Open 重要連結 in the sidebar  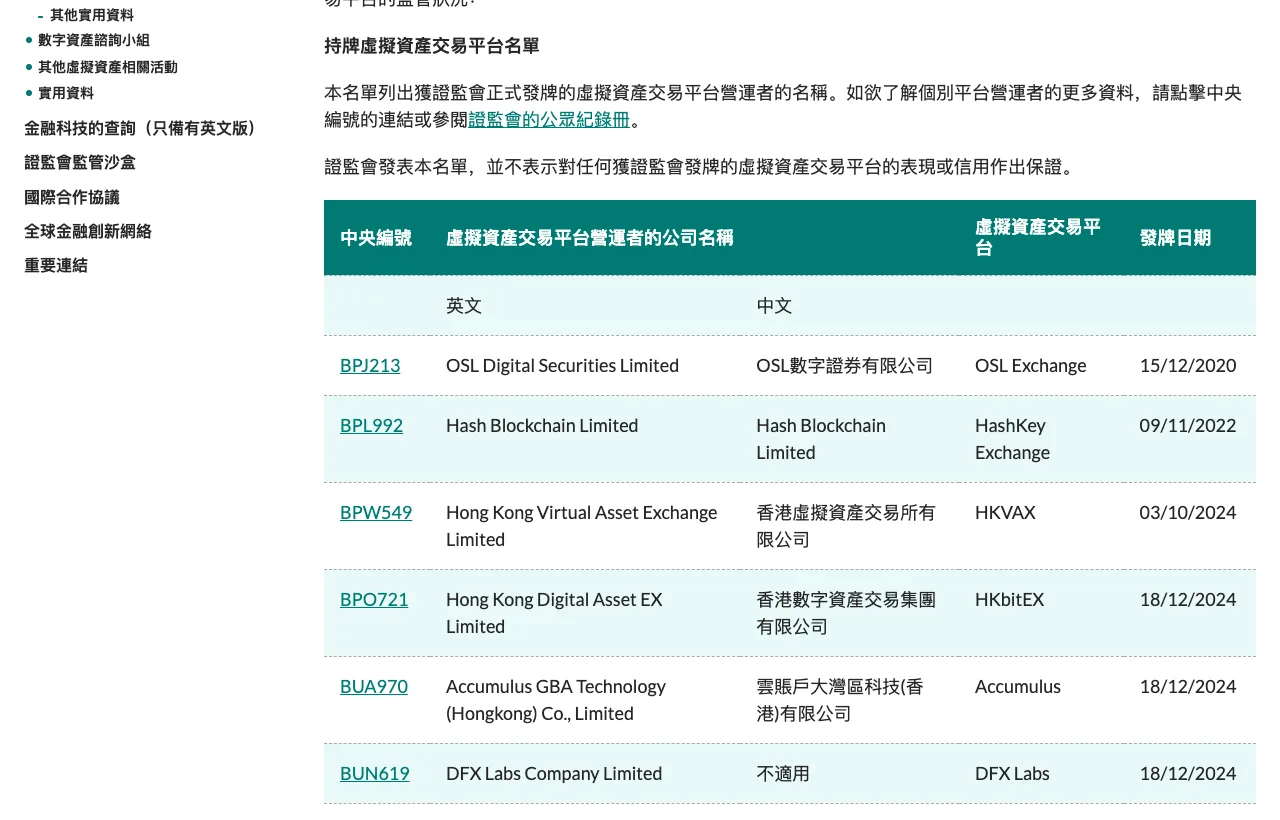click(56, 265)
